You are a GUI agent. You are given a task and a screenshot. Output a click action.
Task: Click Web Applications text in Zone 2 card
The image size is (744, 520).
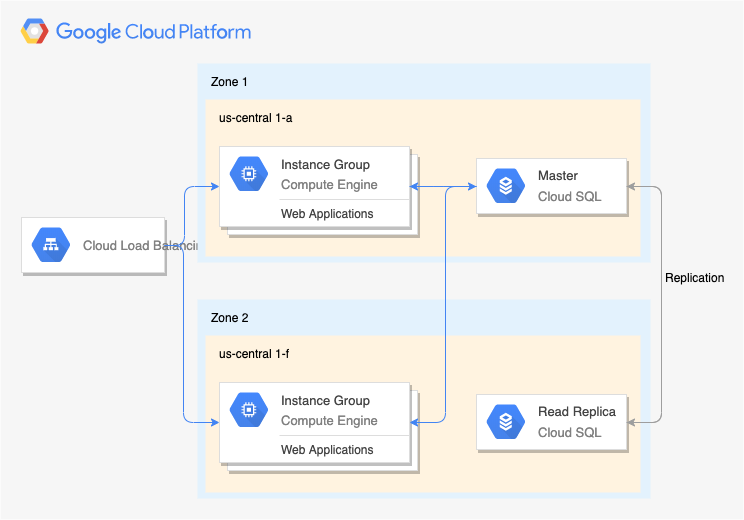(327, 450)
